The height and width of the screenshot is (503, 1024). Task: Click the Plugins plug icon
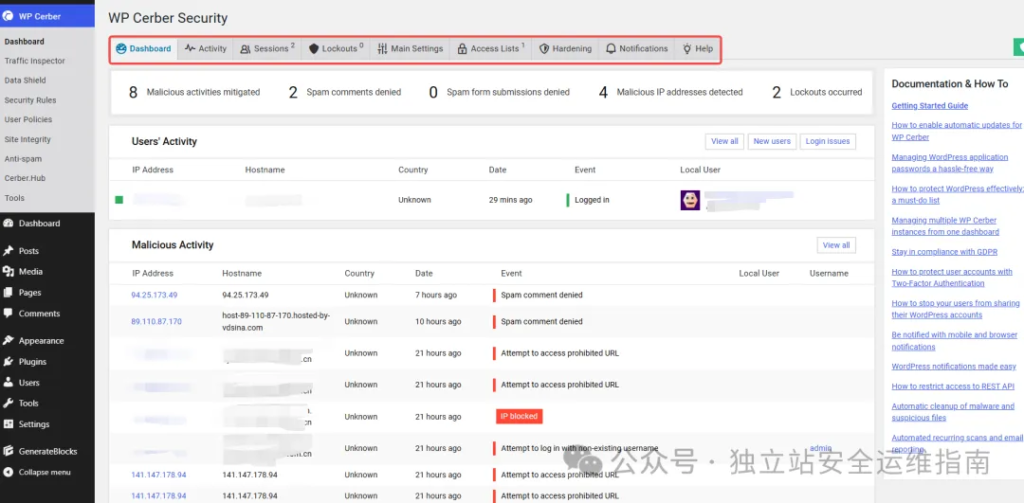(x=8, y=362)
